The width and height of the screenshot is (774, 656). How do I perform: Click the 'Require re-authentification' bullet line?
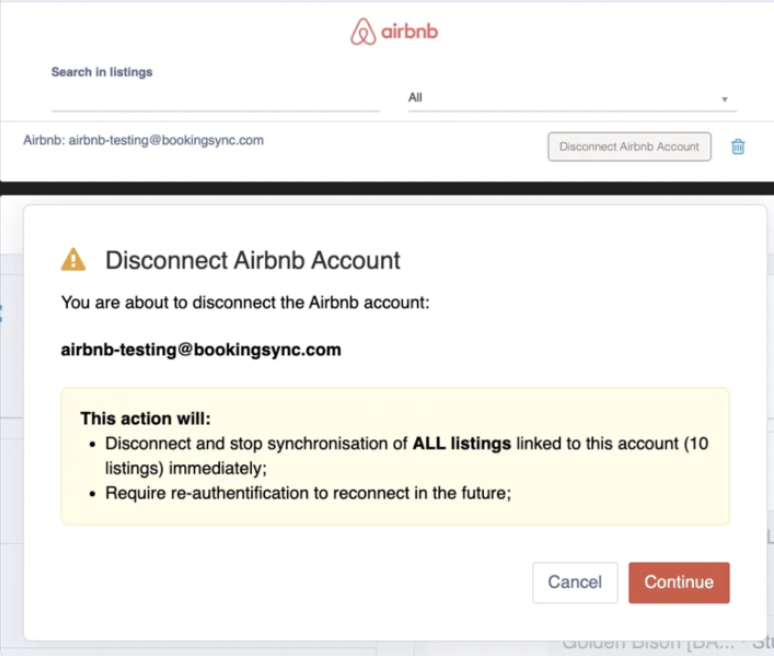coord(308,493)
